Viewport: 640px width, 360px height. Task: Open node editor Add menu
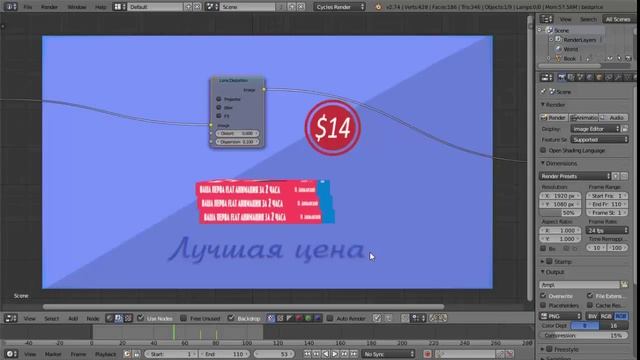pyautogui.click(x=73, y=318)
